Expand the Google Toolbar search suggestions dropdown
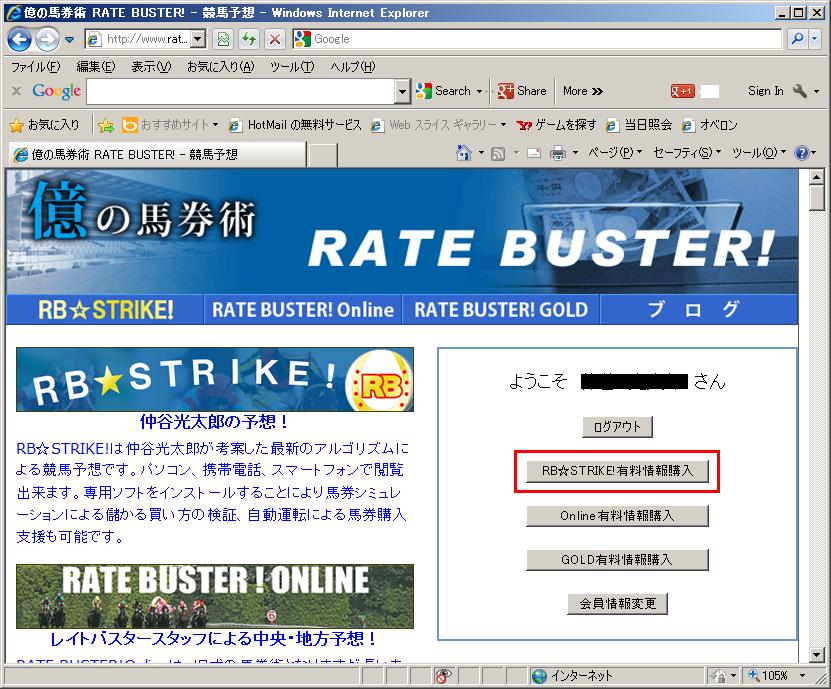The width and height of the screenshot is (831, 689). click(x=402, y=92)
